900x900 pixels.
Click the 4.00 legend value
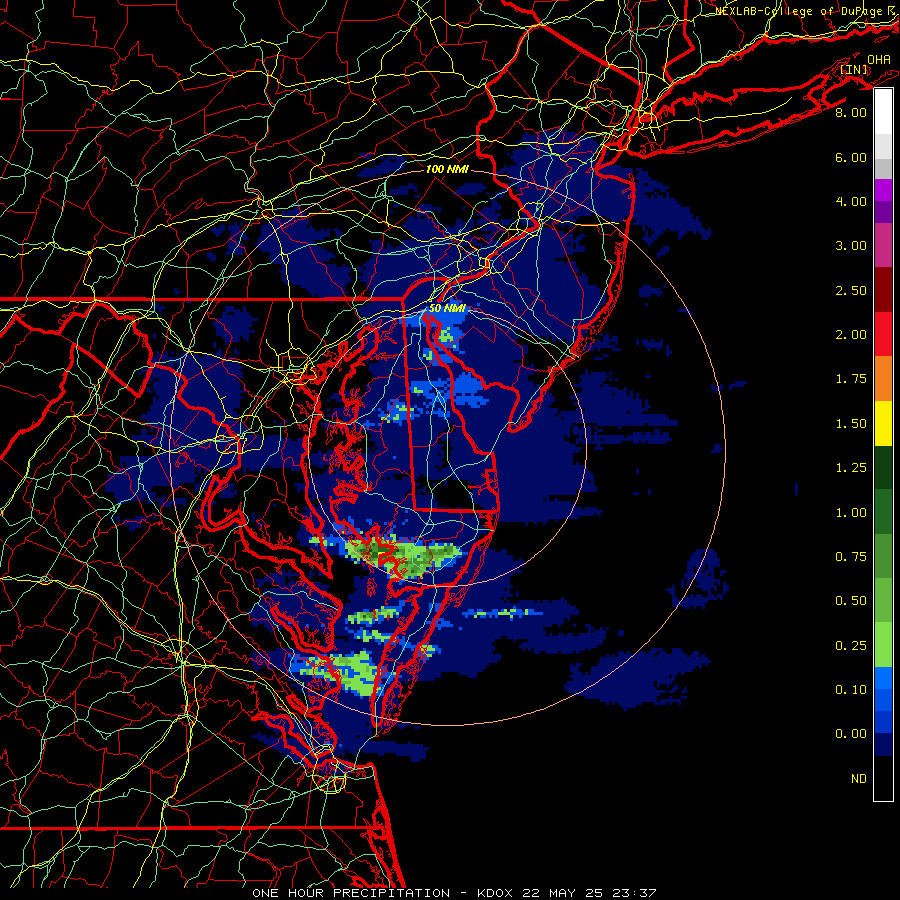(851, 201)
